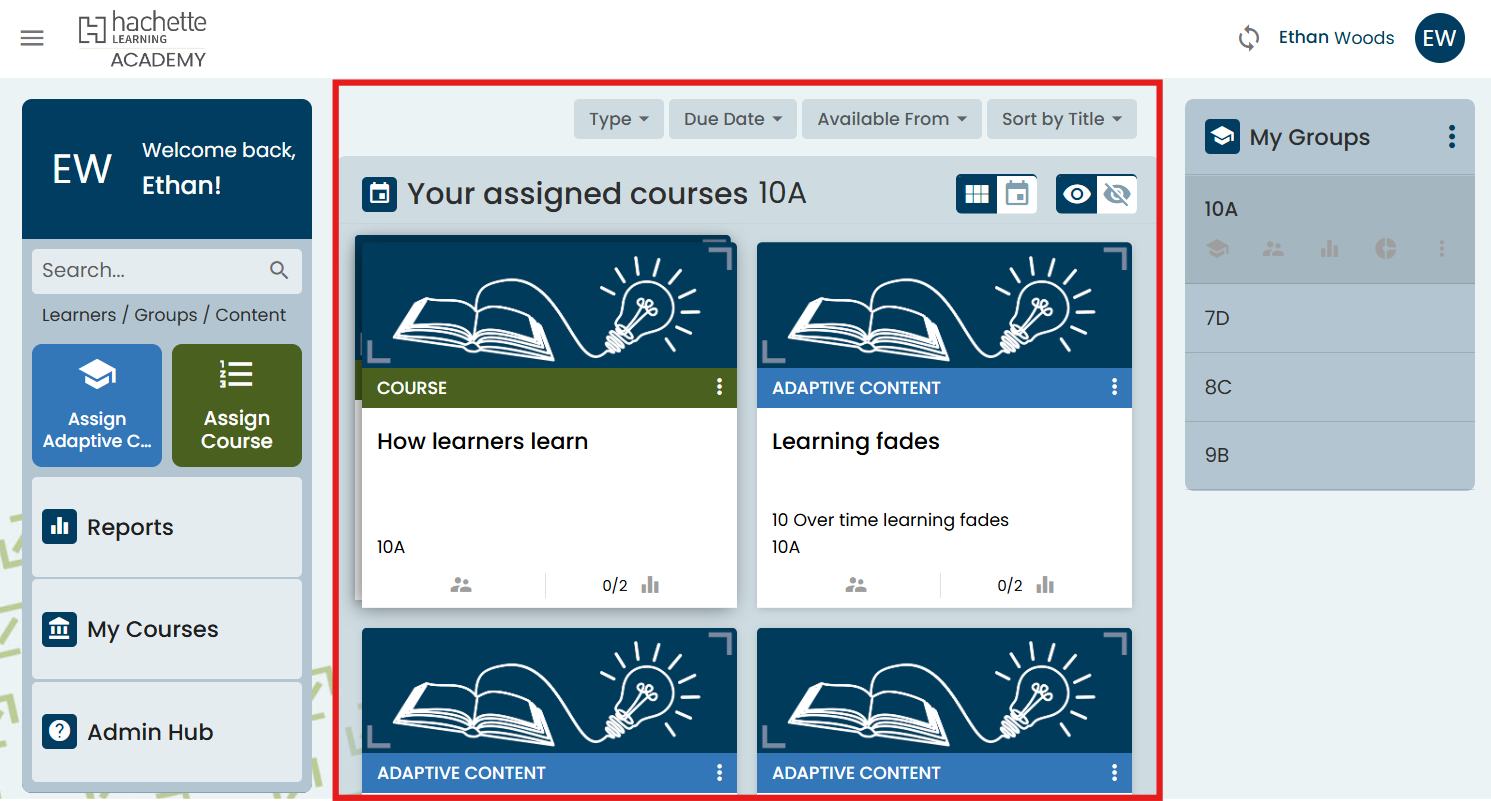Image resolution: width=1491 pixels, height=801 pixels.
Task: Open three-dot menu on Learning fades card
Action: pos(1114,388)
